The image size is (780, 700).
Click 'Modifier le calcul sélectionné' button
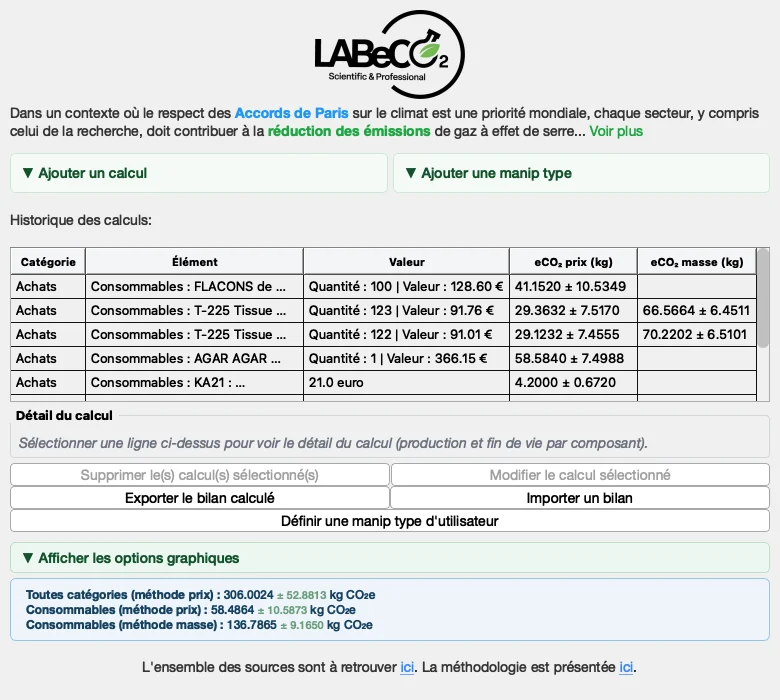coord(580,475)
